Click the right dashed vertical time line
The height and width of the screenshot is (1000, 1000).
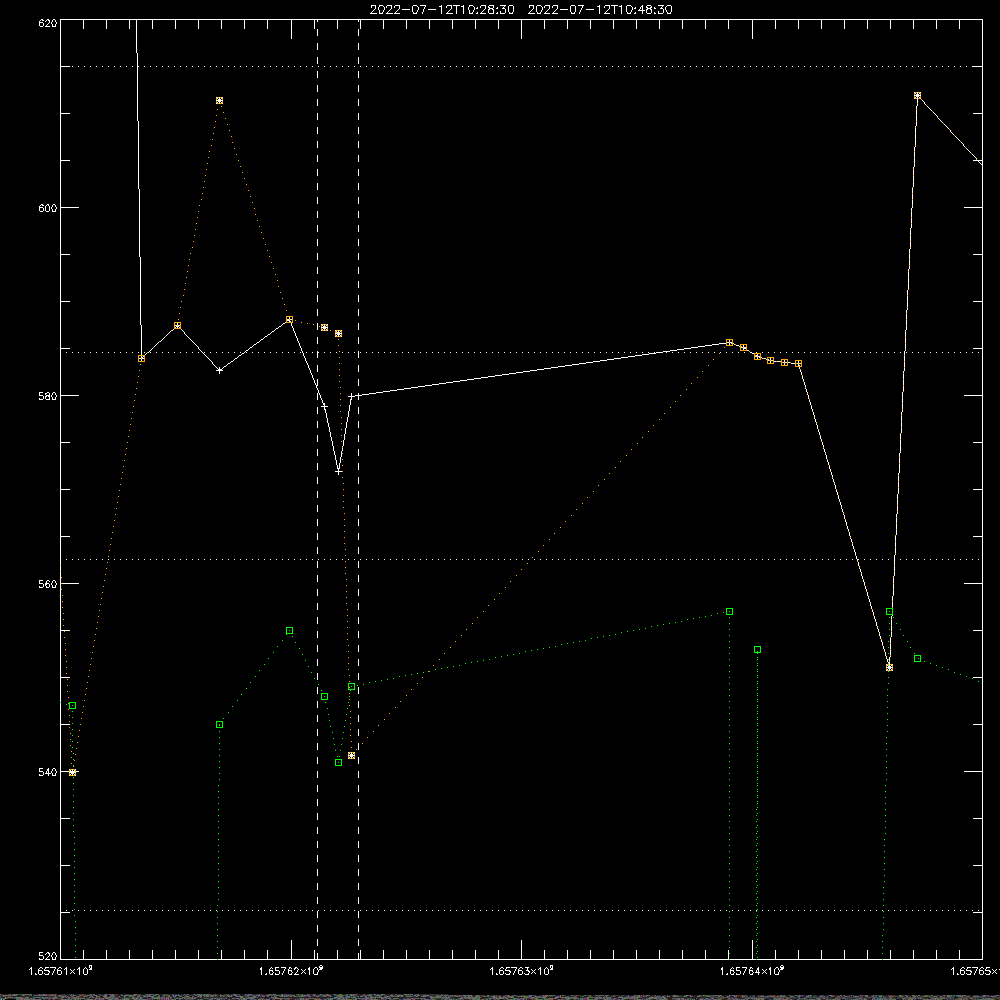(358, 489)
